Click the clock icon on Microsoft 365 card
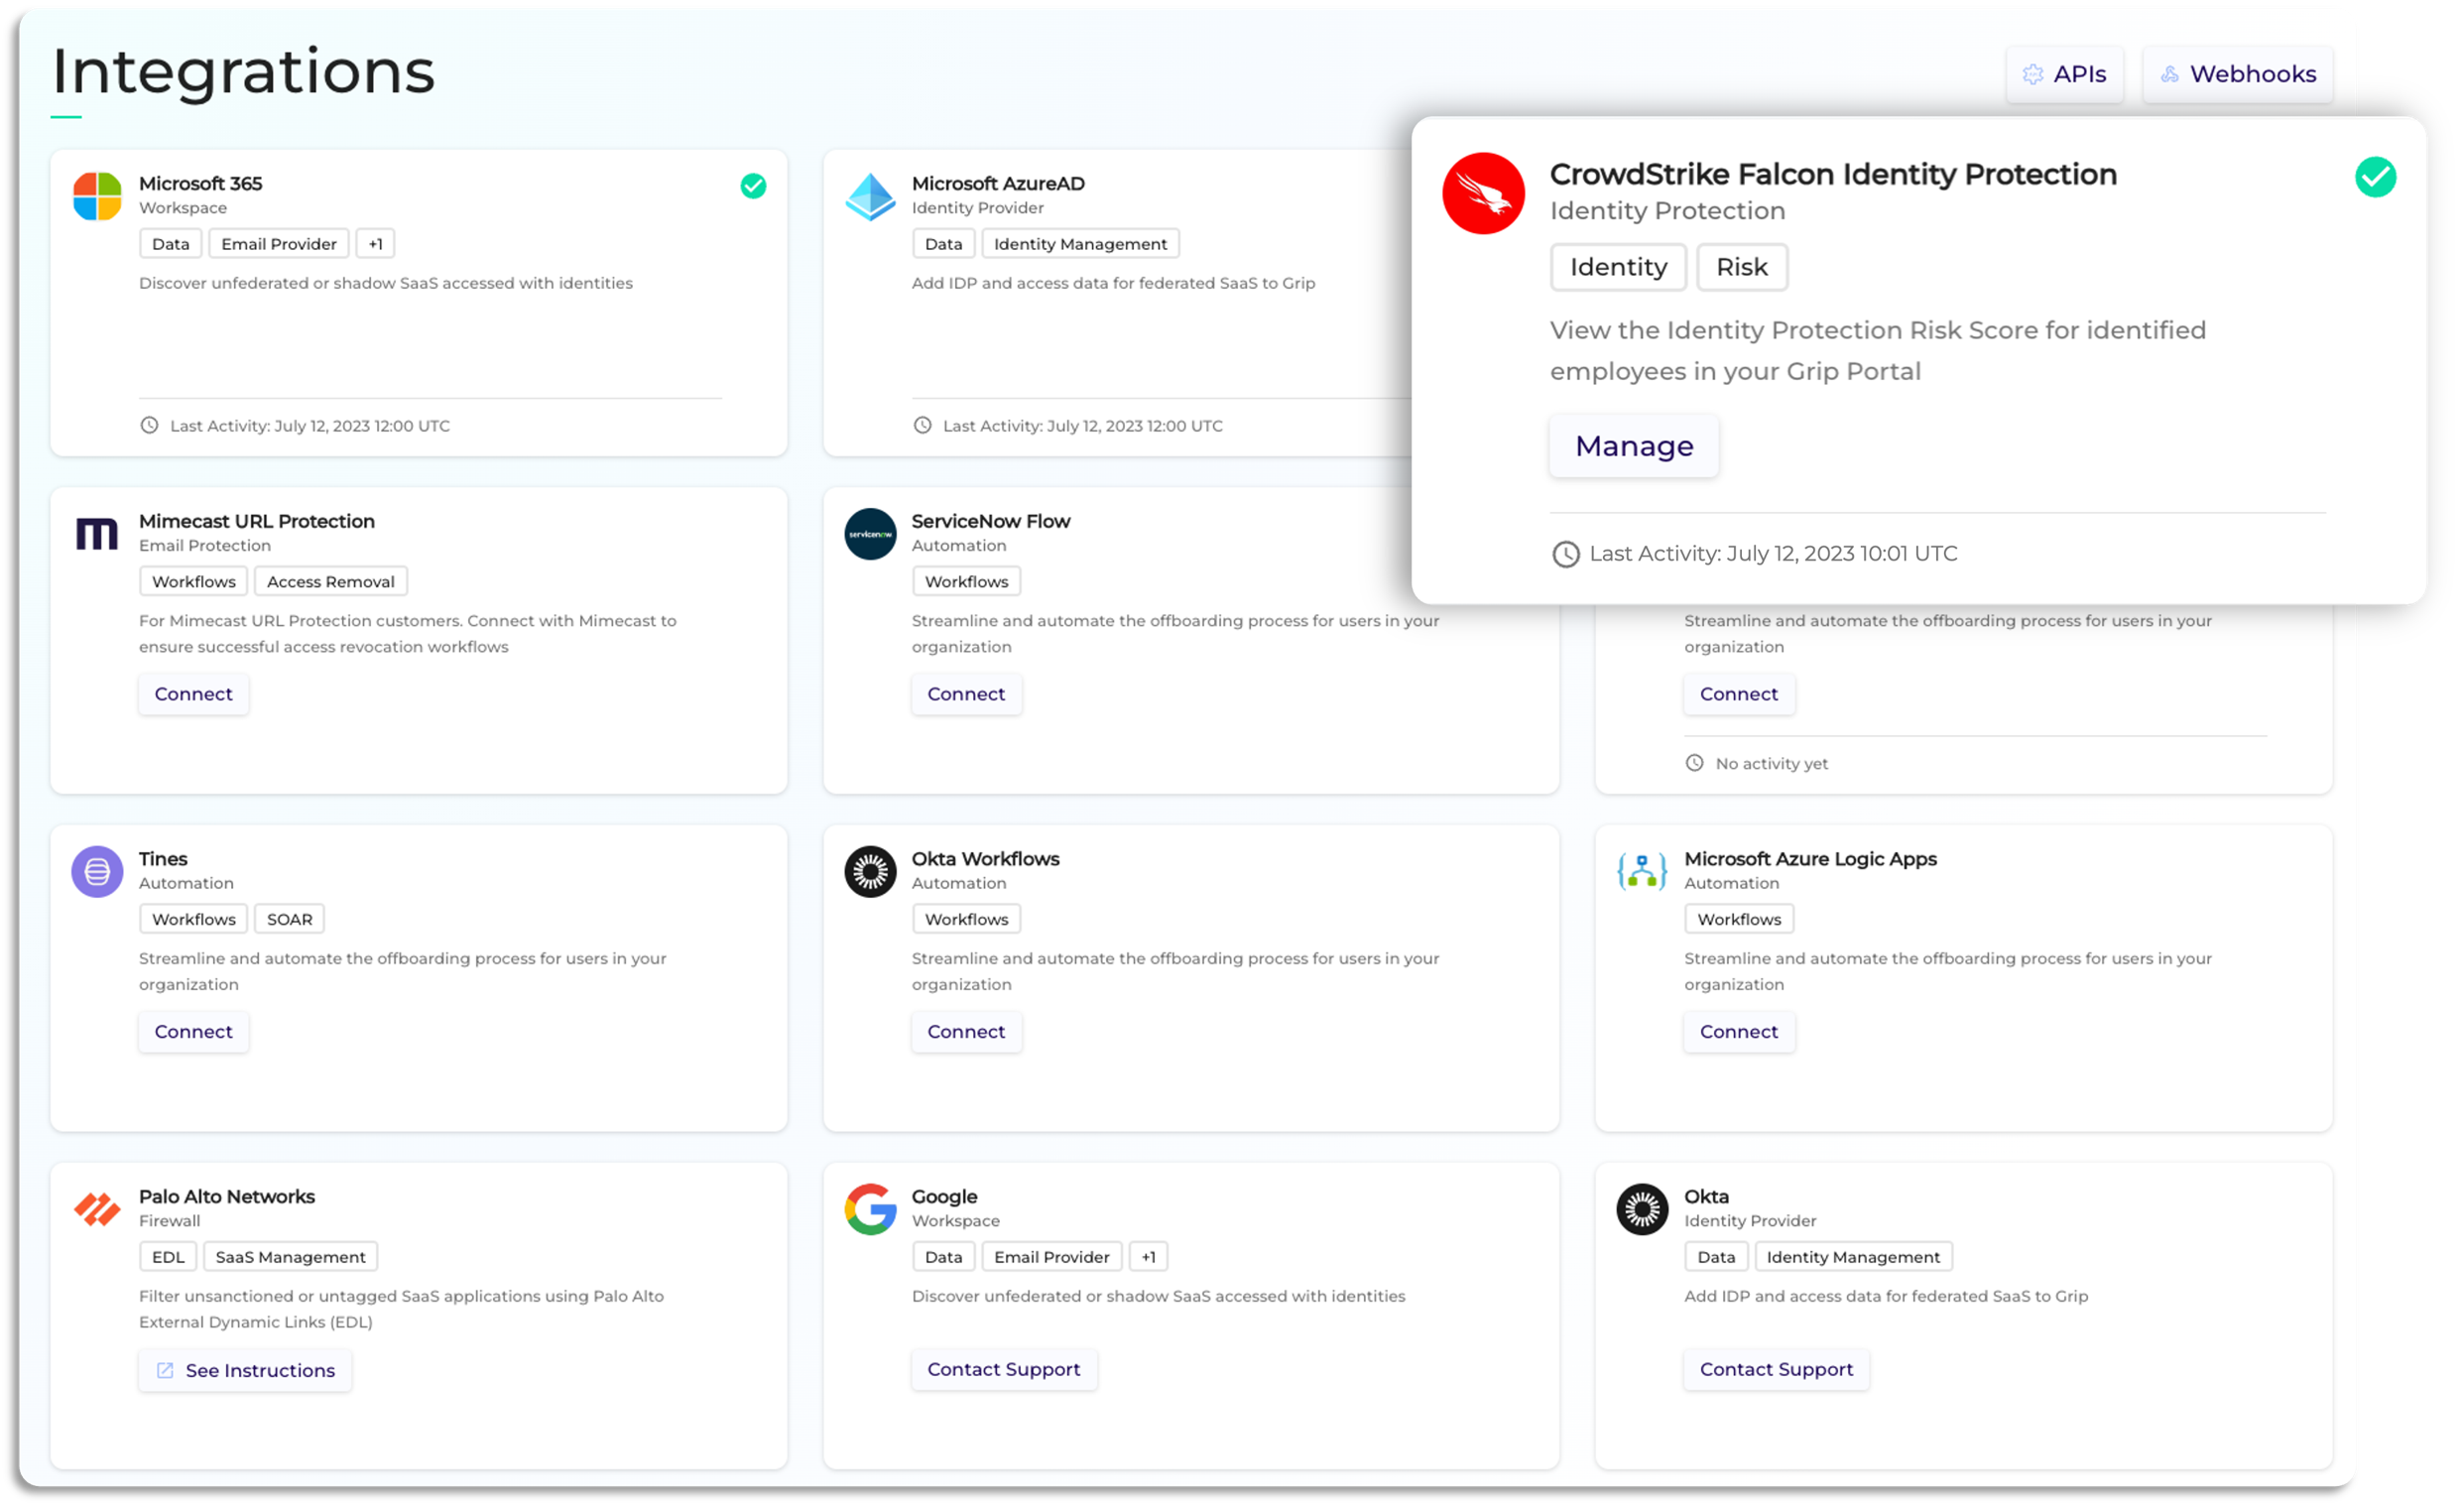The height and width of the screenshot is (1508, 2464). tap(149, 425)
